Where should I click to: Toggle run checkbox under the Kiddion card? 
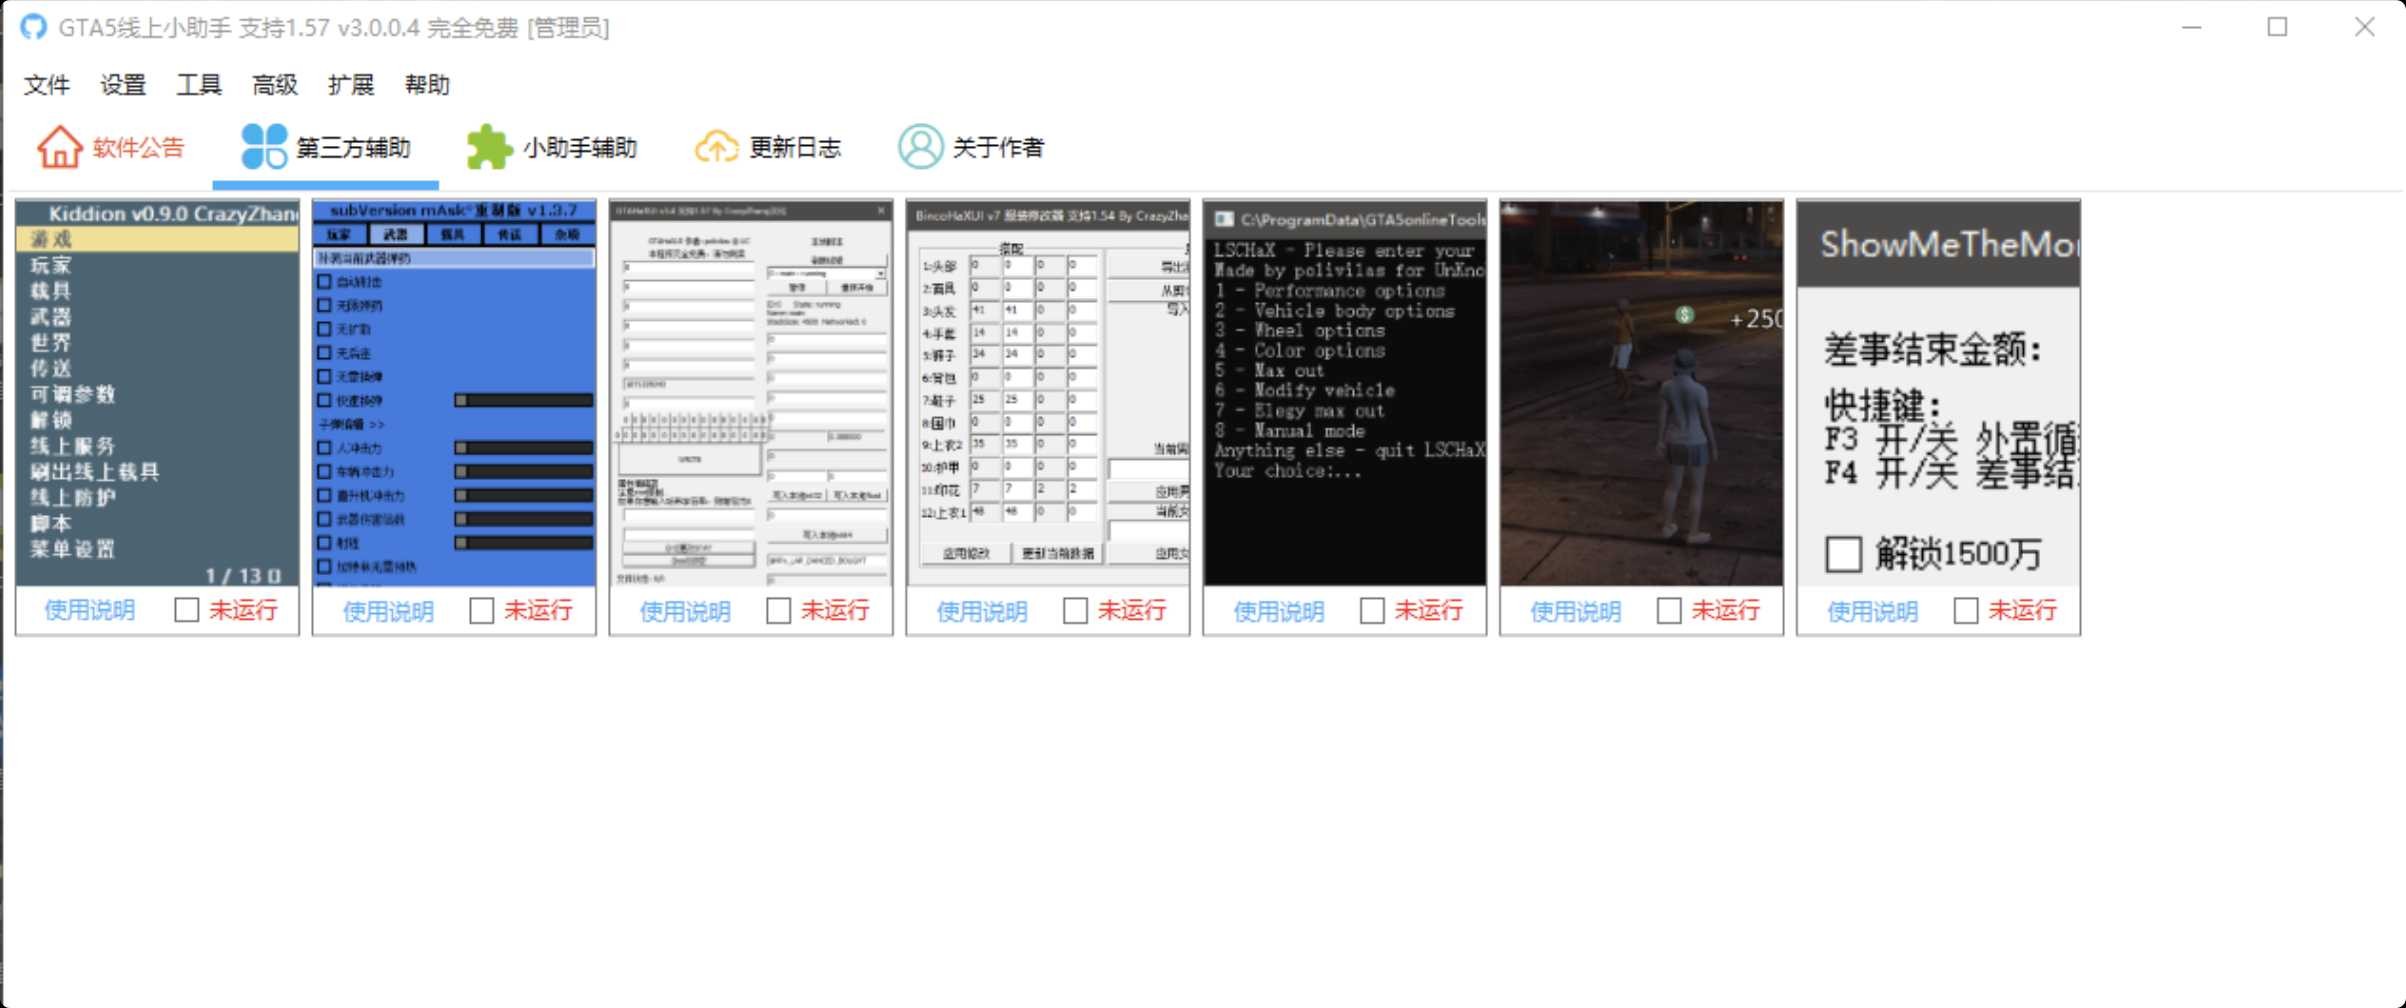coord(187,610)
